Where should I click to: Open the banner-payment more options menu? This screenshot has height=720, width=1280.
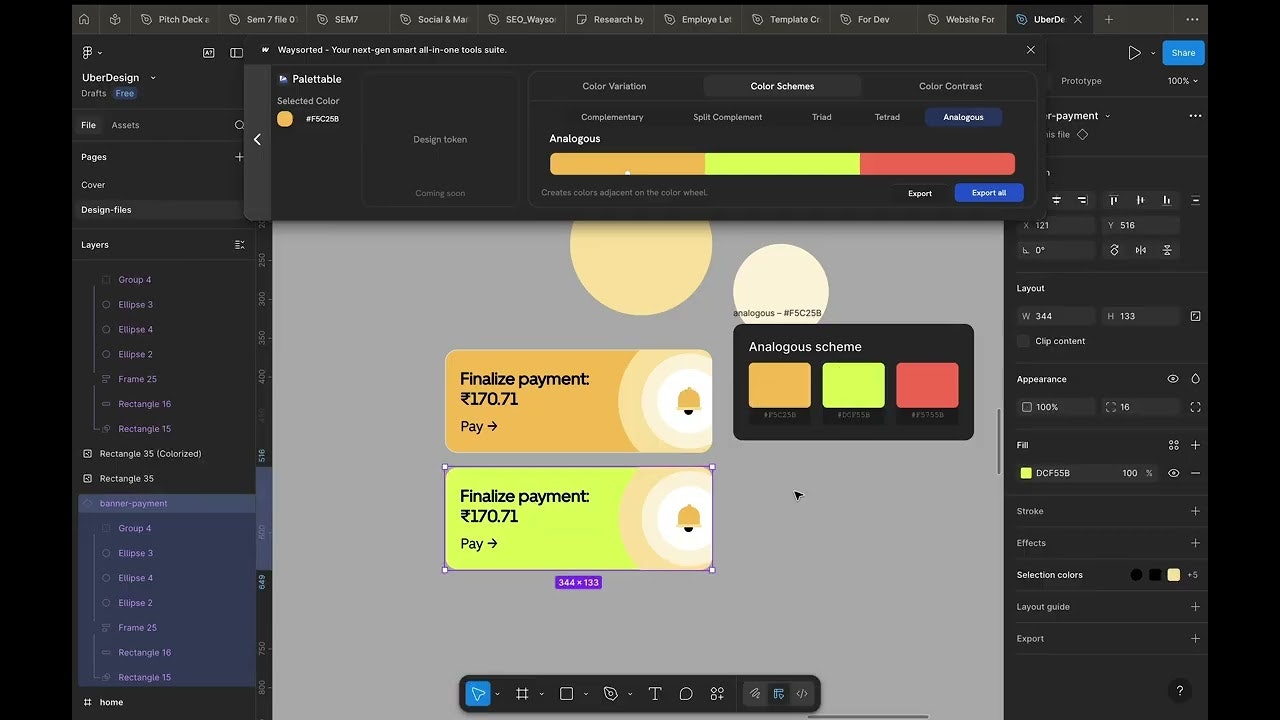tap(1195, 116)
